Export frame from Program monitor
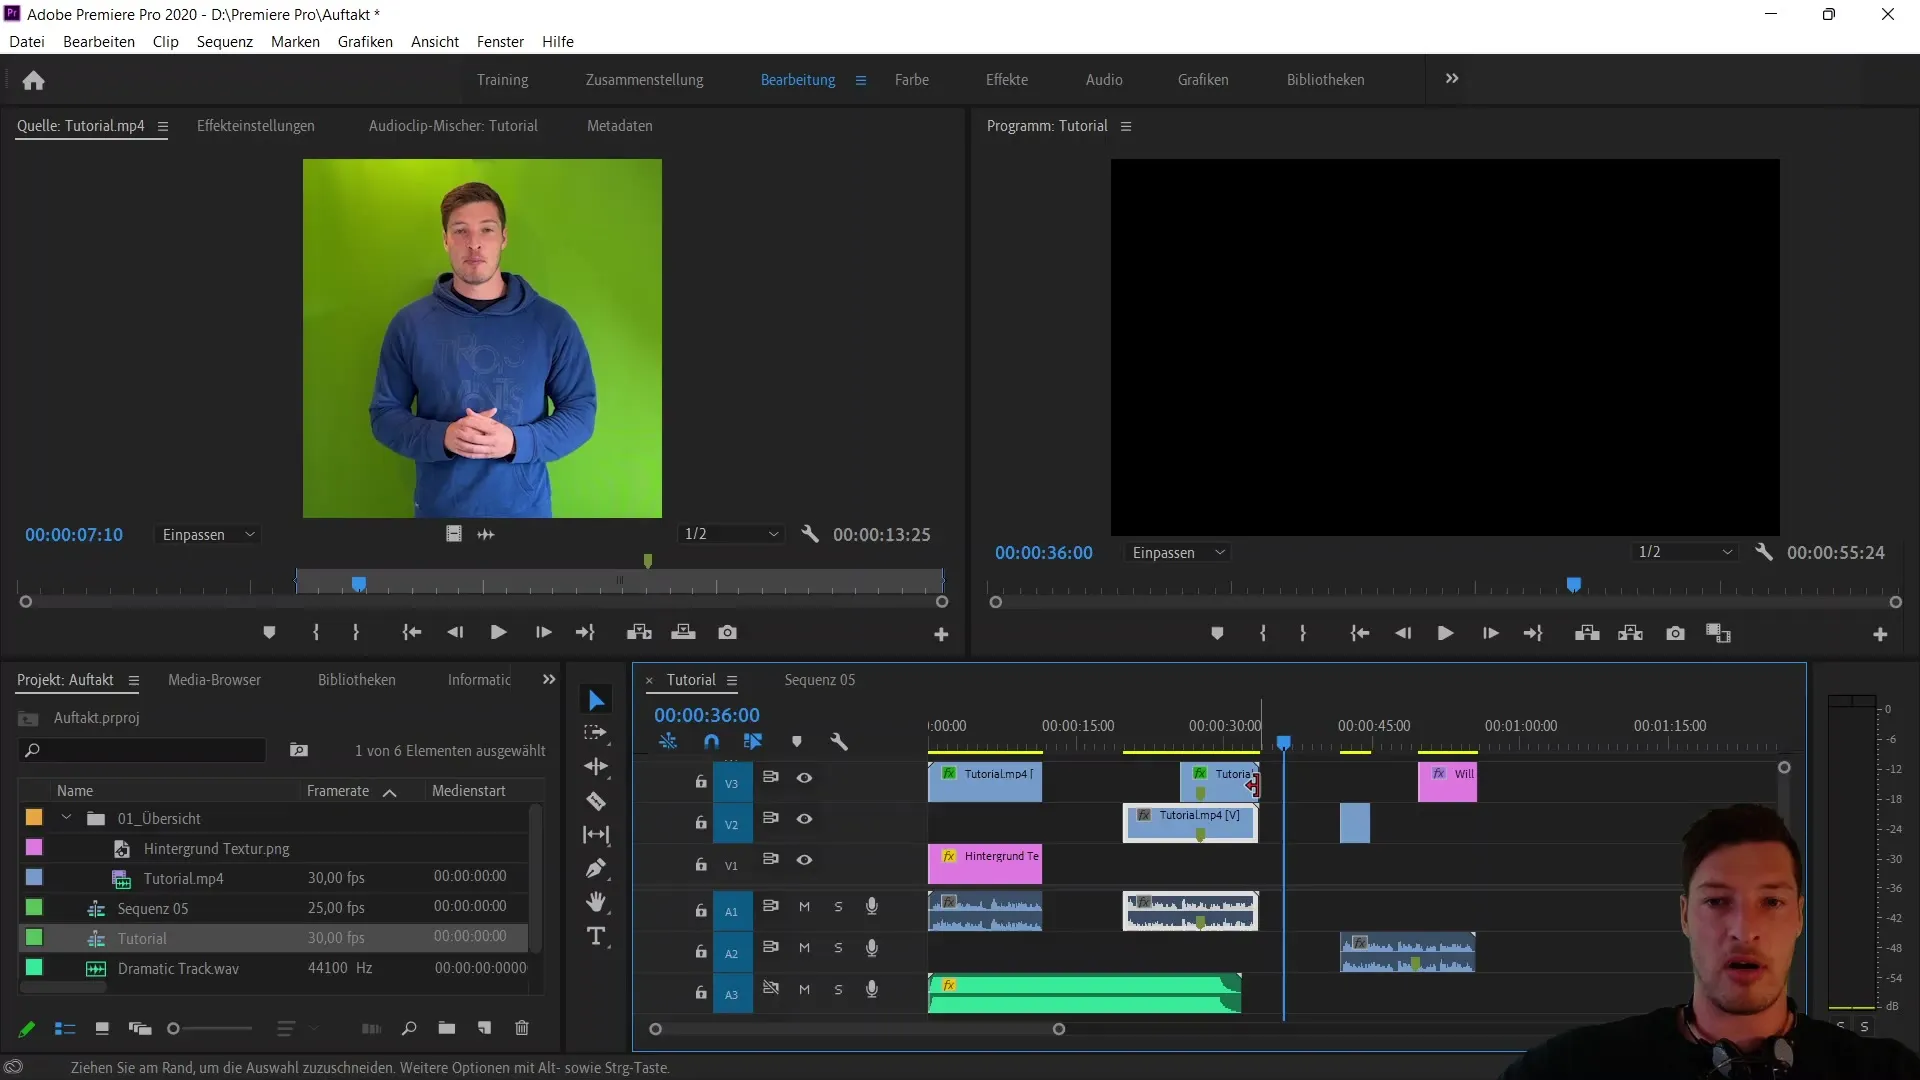The width and height of the screenshot is (1920, 1080). 1675,633
